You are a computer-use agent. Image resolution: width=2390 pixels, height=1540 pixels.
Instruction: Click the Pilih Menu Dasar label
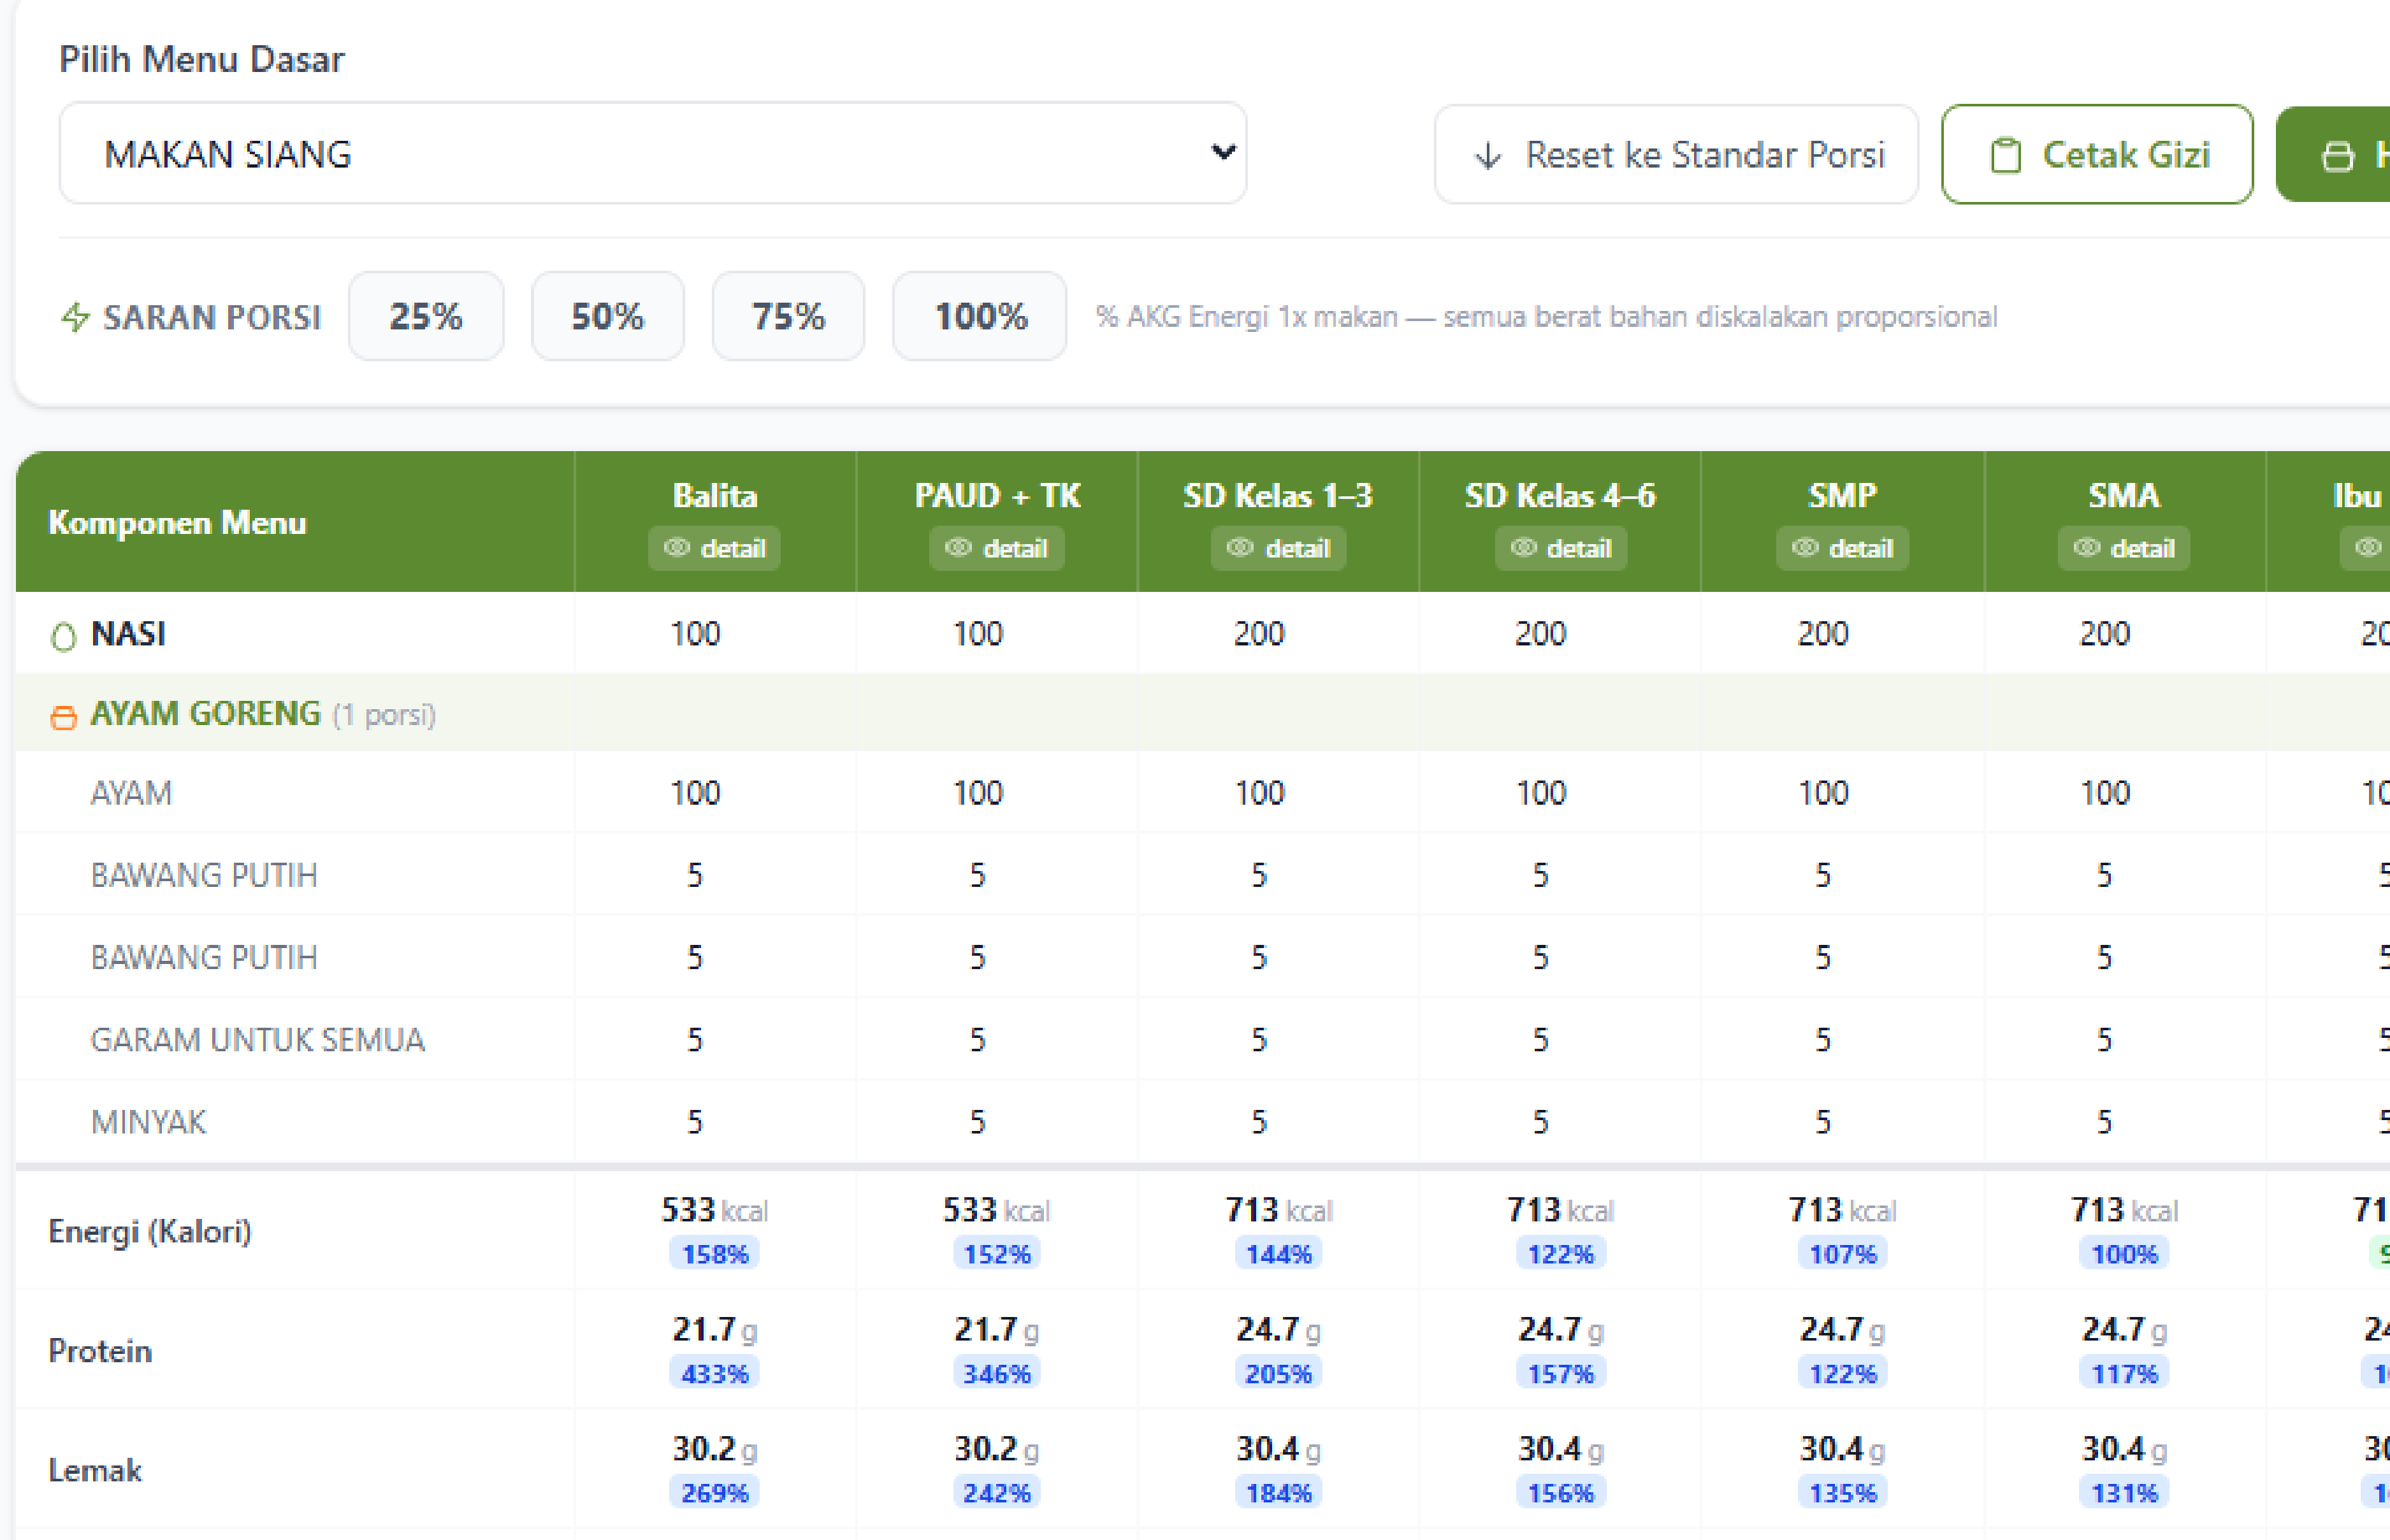click(x=201, y=59)
